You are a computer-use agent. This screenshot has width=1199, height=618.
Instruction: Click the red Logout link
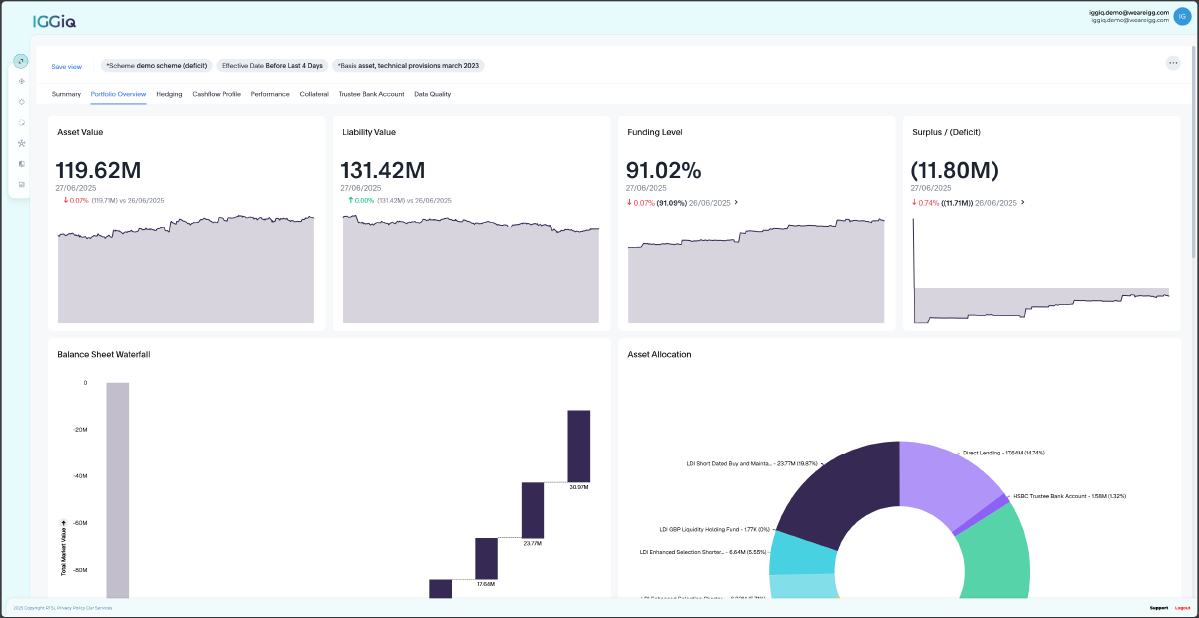click(1183, 608)
